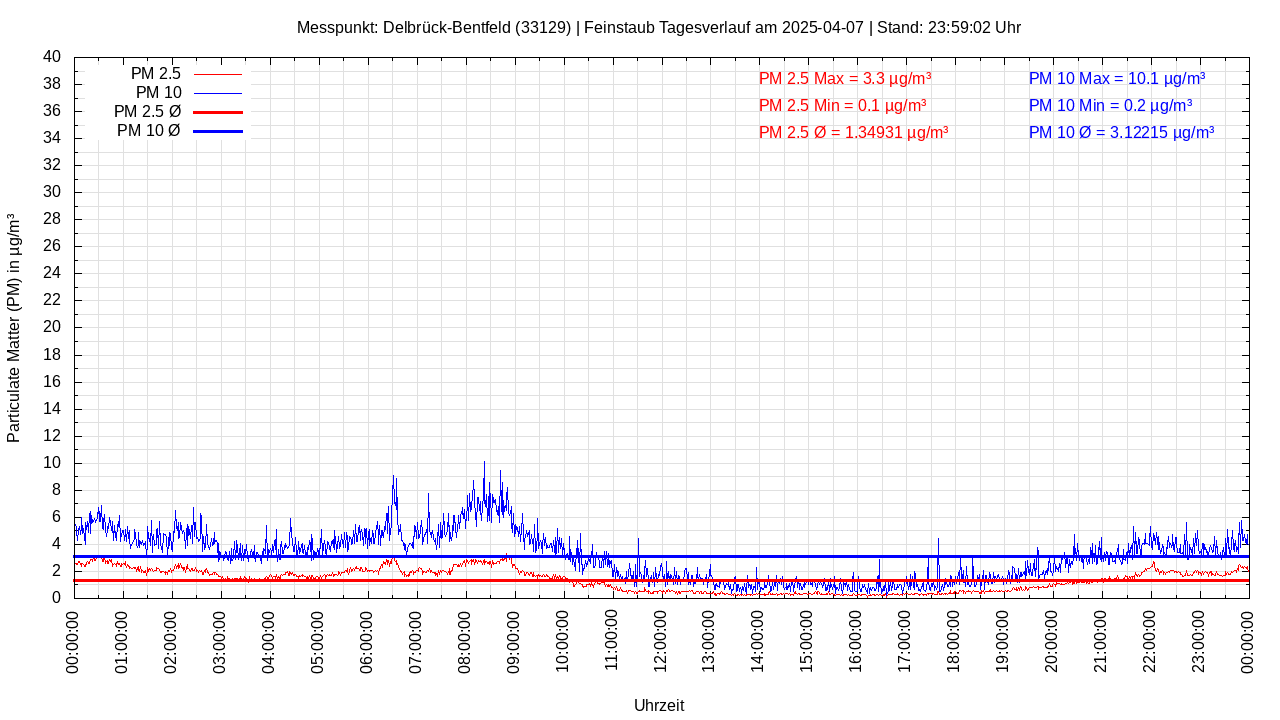The image size is (1280, 720).
Task: Click the 20 value on the y-axis
Action: (x=51, y=327)
